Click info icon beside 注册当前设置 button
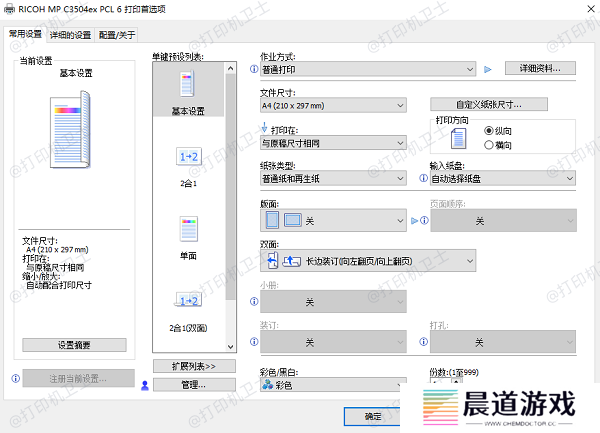 [x=16, y=378]
